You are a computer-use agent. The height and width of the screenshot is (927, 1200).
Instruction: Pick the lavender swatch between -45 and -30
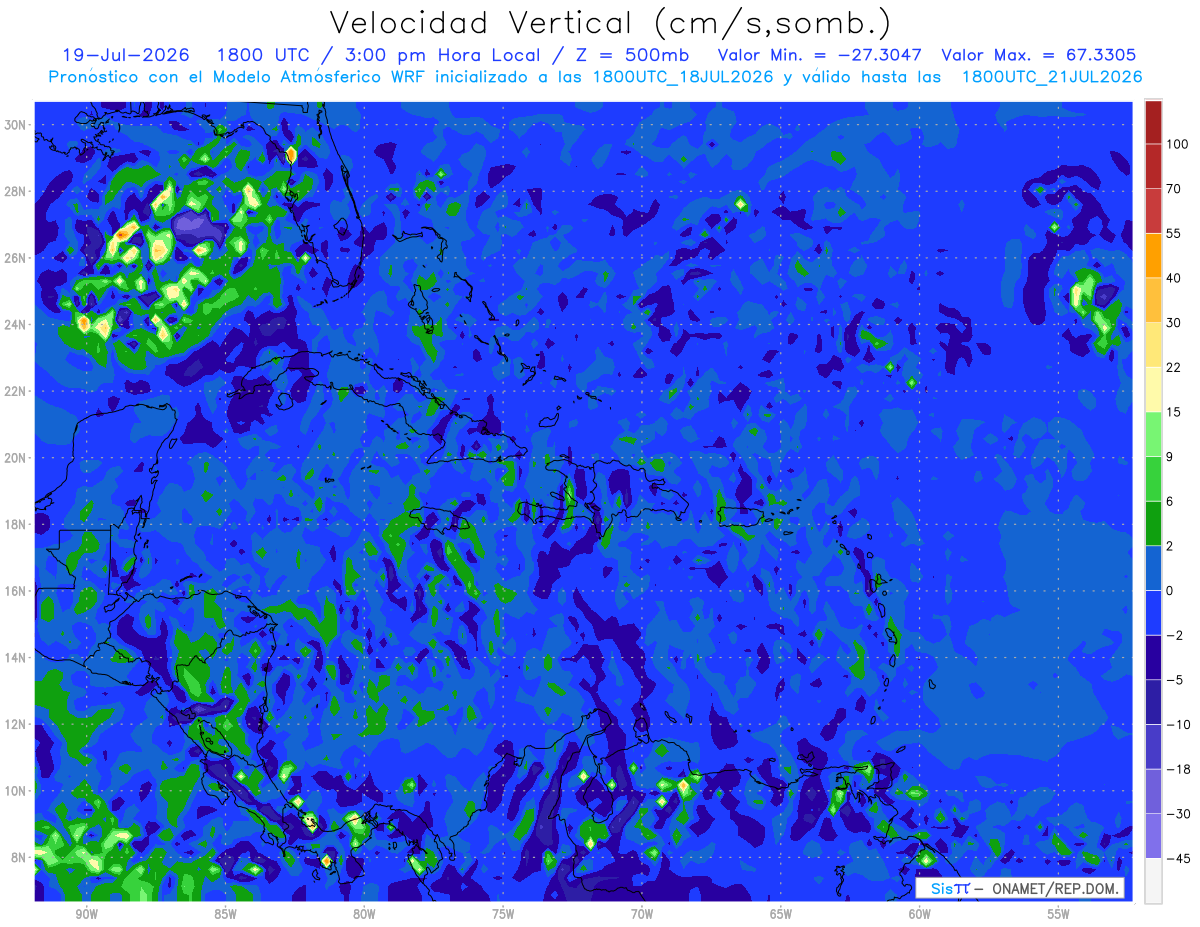click(1153, 836)
